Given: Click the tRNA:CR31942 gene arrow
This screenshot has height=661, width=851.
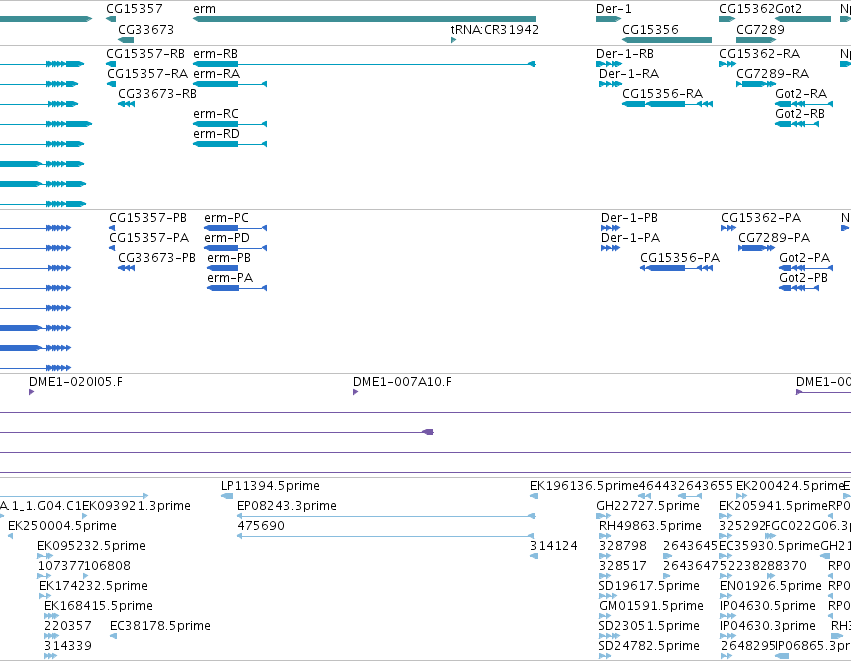Looking at the screenshot, I should coord(453,40).
